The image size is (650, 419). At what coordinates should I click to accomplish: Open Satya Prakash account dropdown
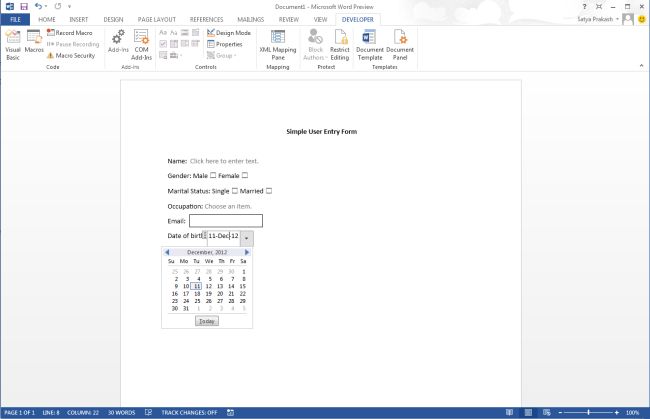(x=598, y=19)
